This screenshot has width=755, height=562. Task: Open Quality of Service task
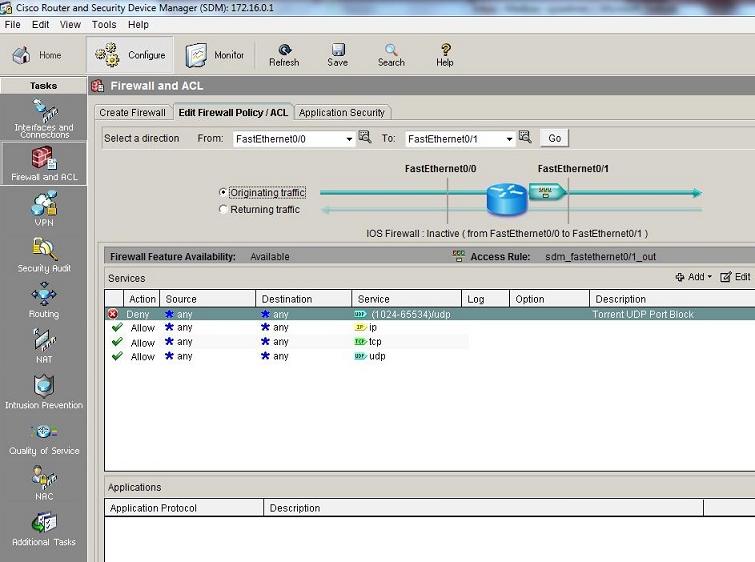(x=43, y=437)
